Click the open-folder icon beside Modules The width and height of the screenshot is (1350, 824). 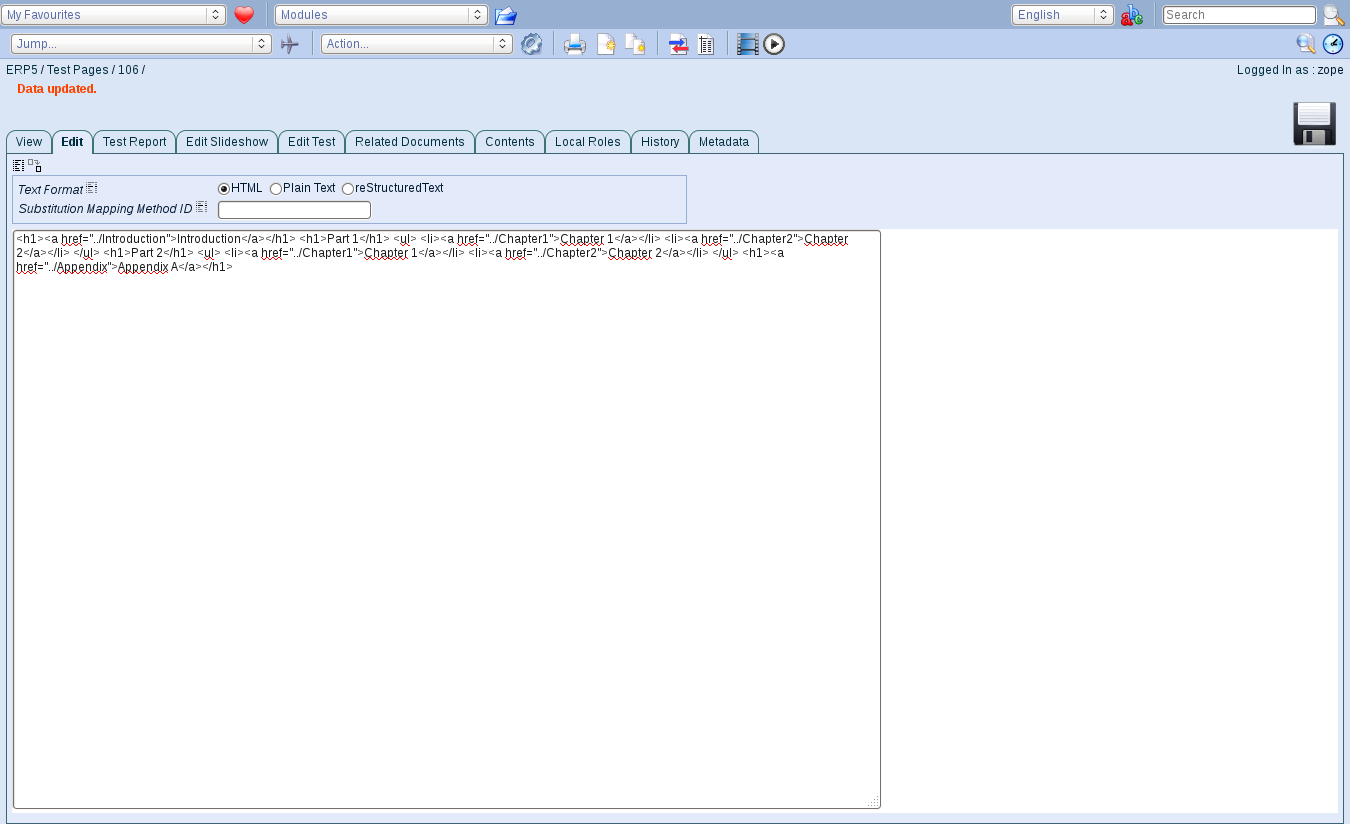(x=506, y=15)
